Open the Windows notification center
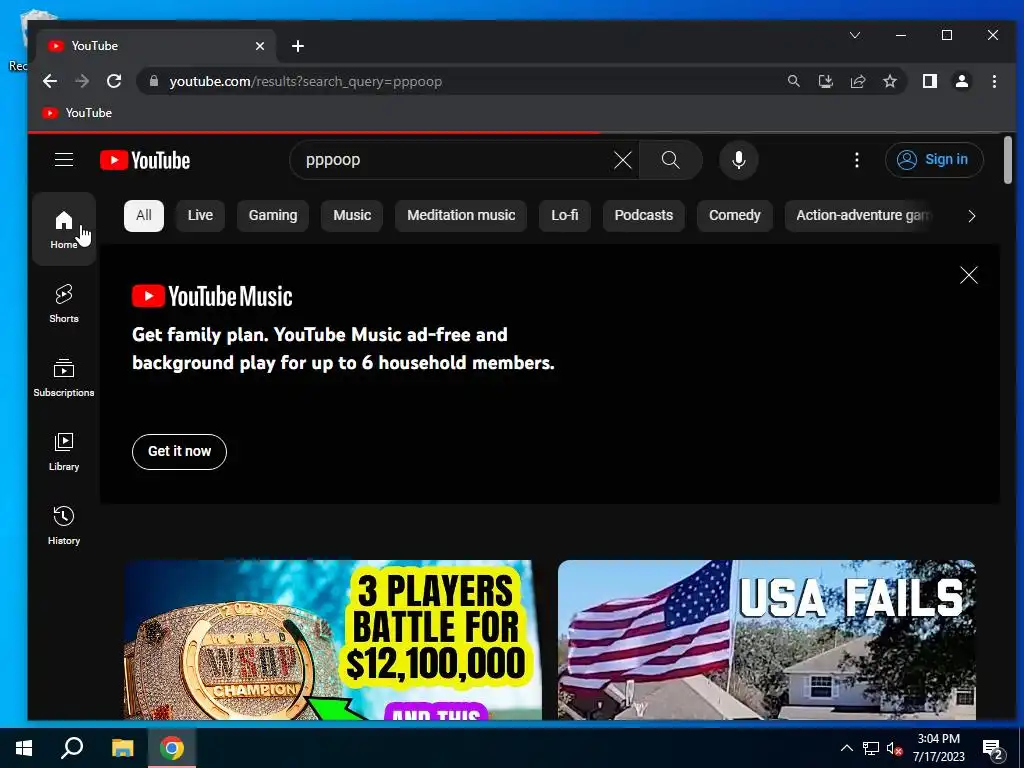The image size is (1024, 768). coord(993,749)
